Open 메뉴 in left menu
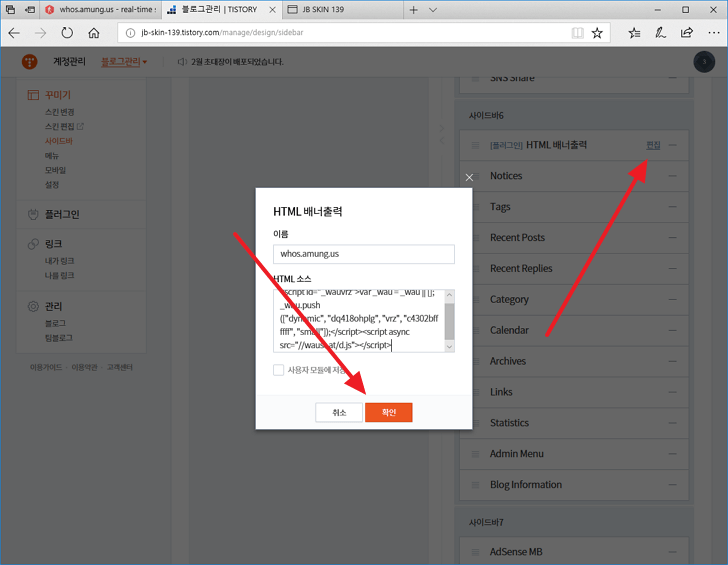 tap(52, 156)
